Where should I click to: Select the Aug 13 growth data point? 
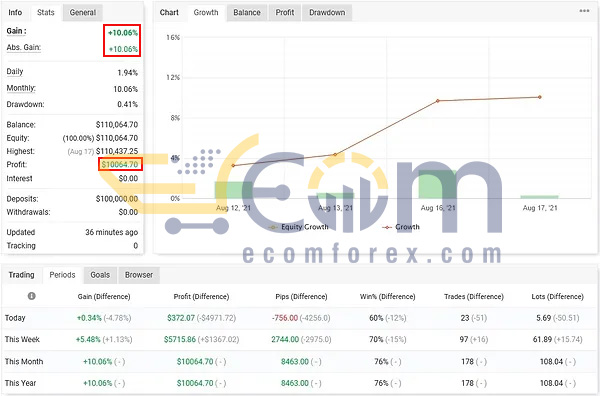[335, 155]
